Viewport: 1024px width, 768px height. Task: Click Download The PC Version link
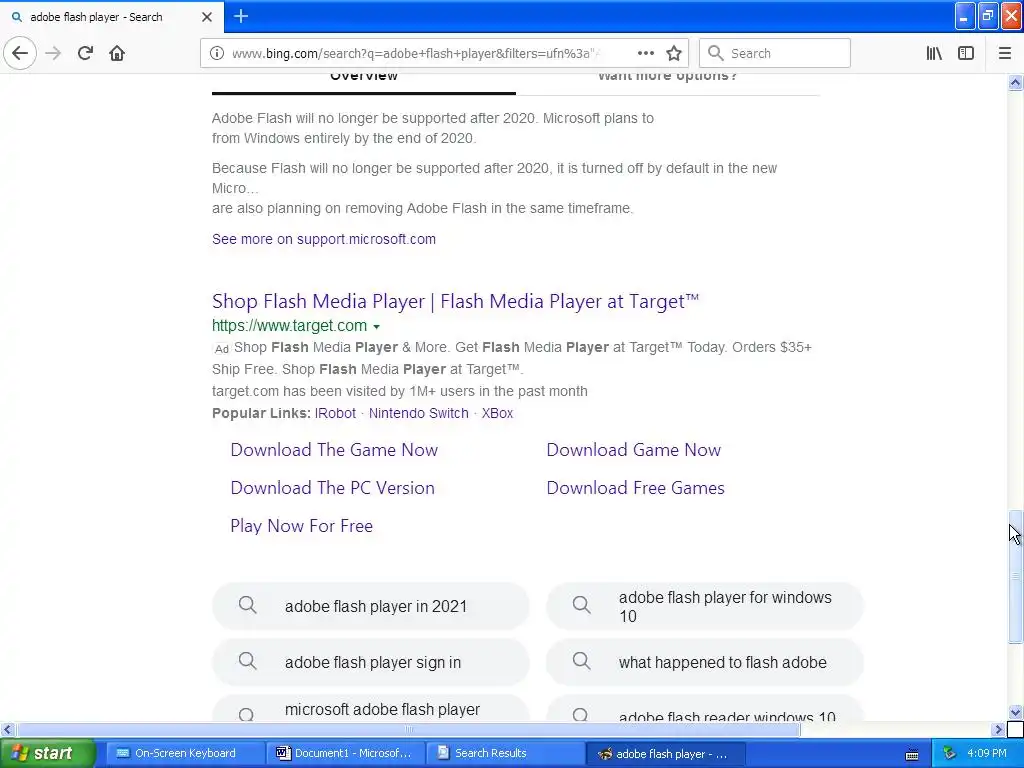coord(332,488)
